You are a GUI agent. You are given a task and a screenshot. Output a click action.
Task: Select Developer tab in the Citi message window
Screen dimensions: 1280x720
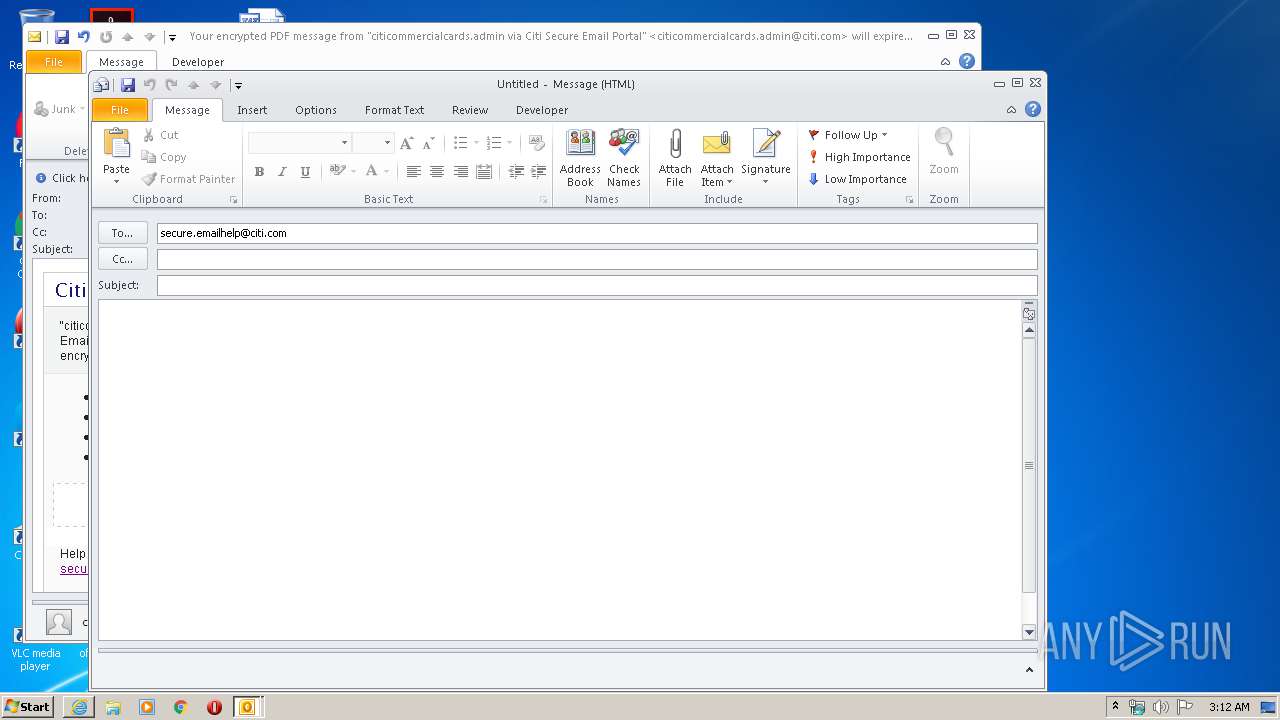(198, 62)
